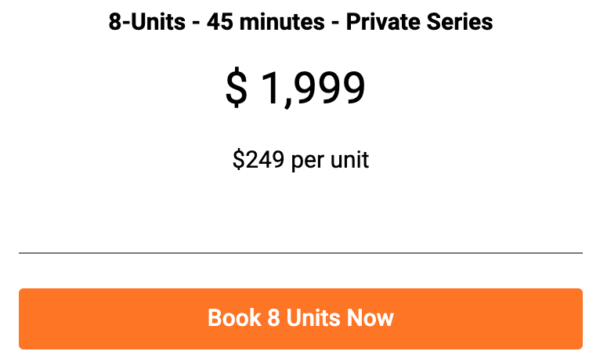Image resolution: width=600 pixels, height=362 pixels.
Task: Click '8-Units' at the heading start
Action: [x=147, y=22]
